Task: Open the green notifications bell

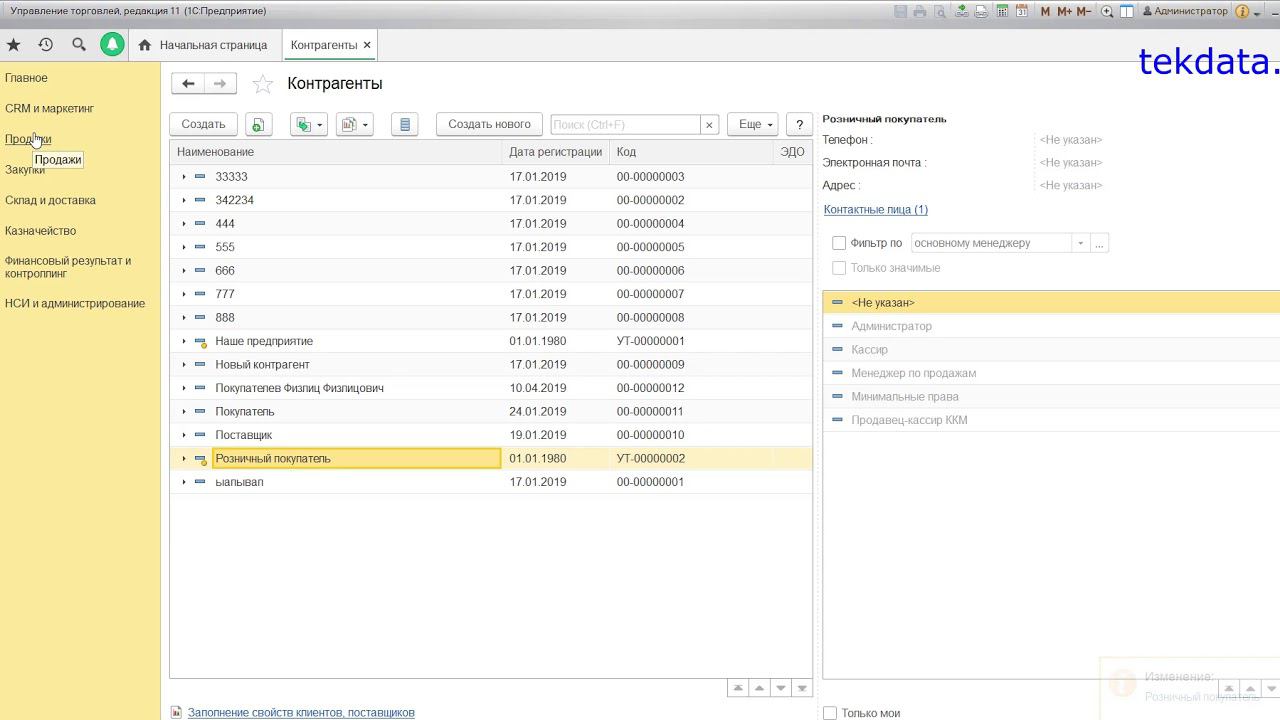Action: (112, 45)
